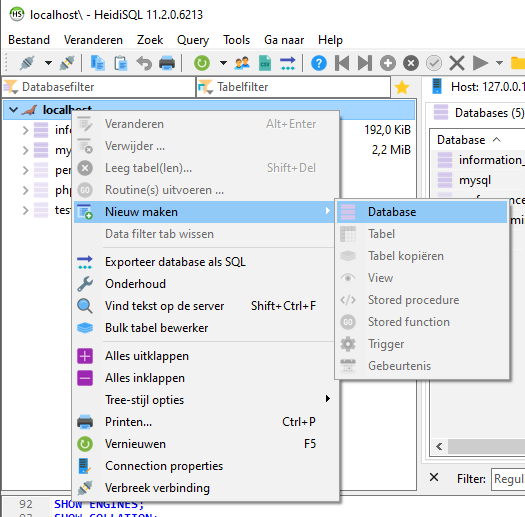Click the disconnect plug toolbar icon
The width and height of the screenshot is (525, 517).
67,63
